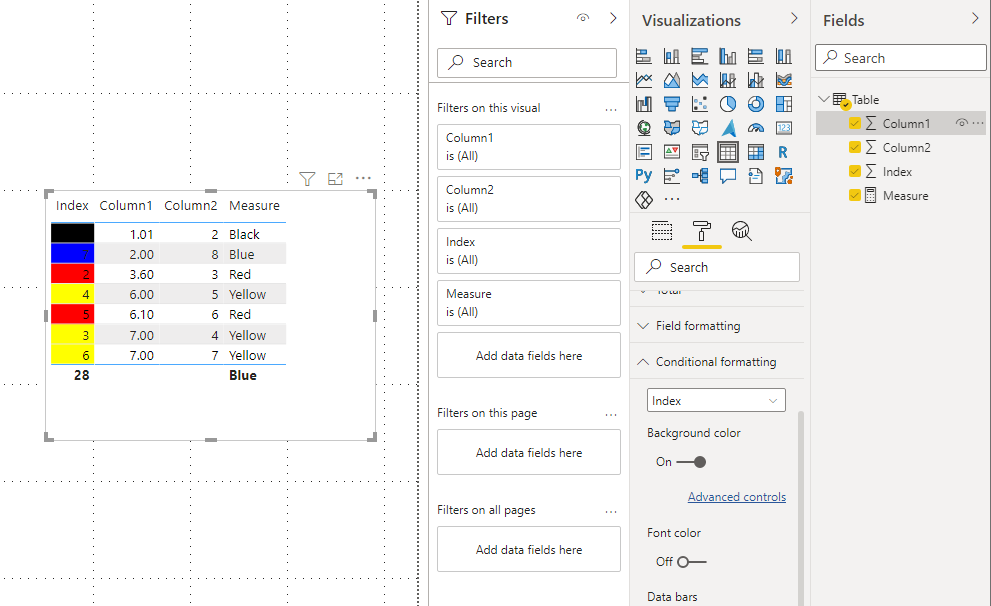This screenshot has width=991, height=606.
Task: Select the Q&A speech bubble visual
Action: [727, 176]
